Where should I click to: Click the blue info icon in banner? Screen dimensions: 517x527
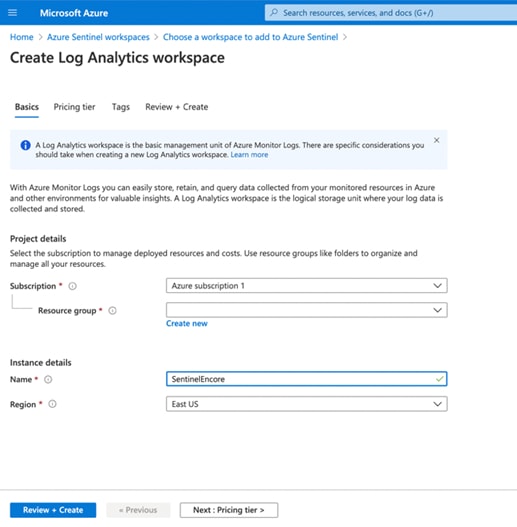click(x=26, y=145)
